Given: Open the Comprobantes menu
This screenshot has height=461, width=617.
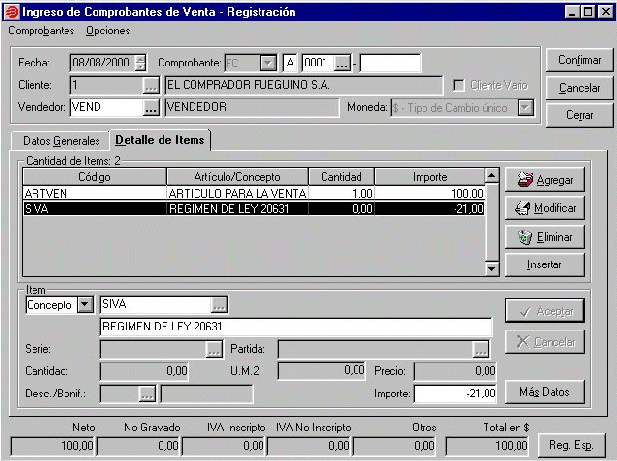Looking at the screenshot, I should (41, 31).
